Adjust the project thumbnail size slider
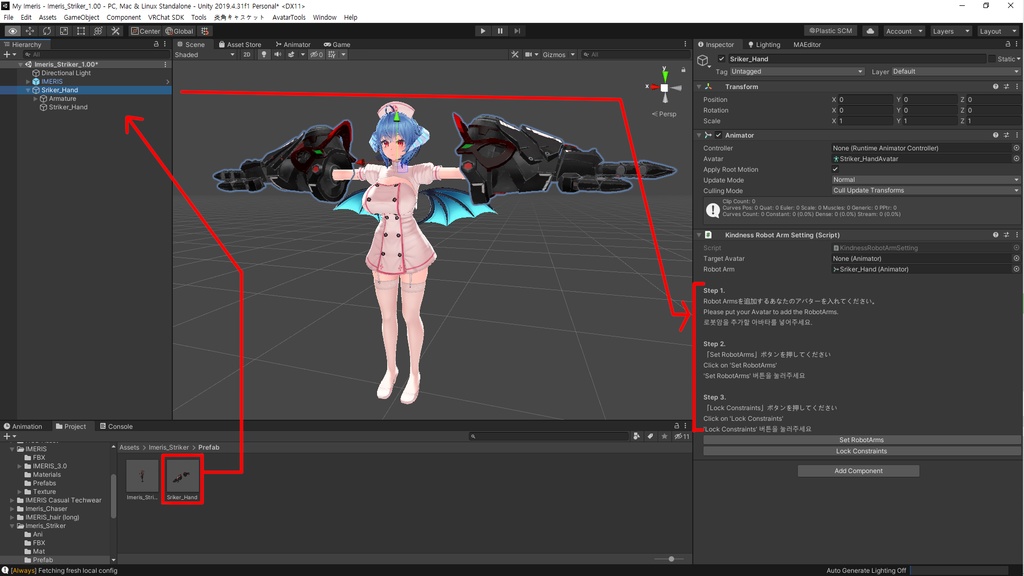The height and width of the screenshot is (576, 1024). pyautogui.click(x=671, y=559)
